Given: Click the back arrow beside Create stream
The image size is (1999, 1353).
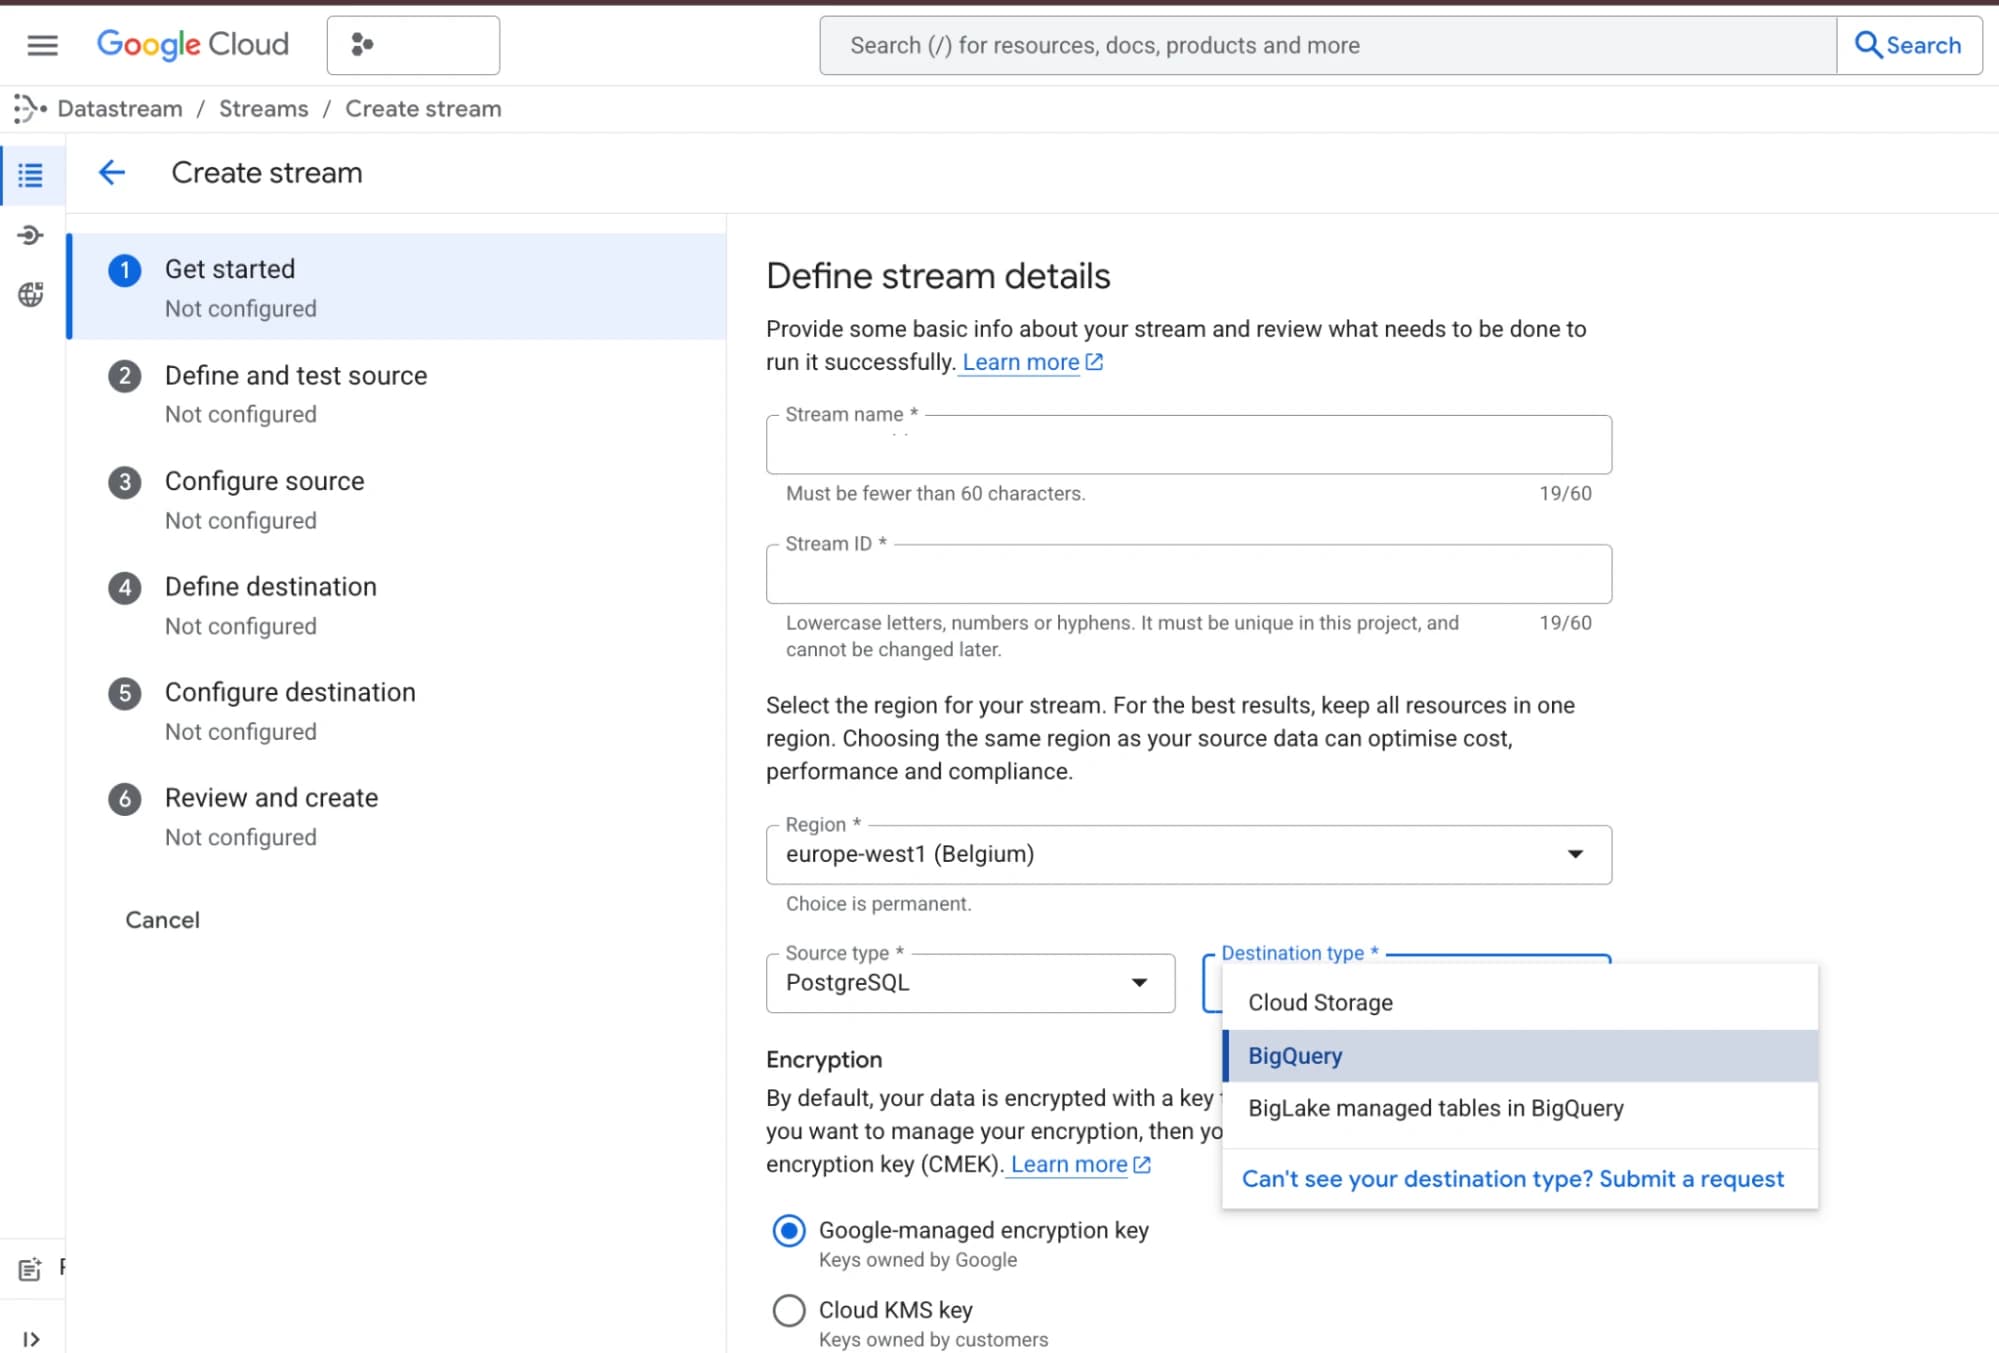Looking at the screenshot, I should point(112,172).
